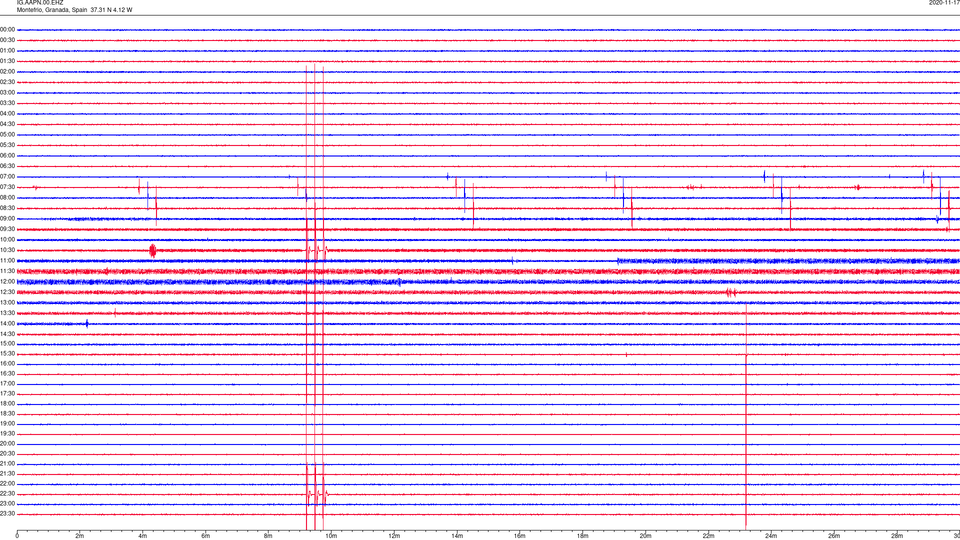
Task: Select the 07:00 trace time label
Action: pyautogui.click(x=7, y=176)
